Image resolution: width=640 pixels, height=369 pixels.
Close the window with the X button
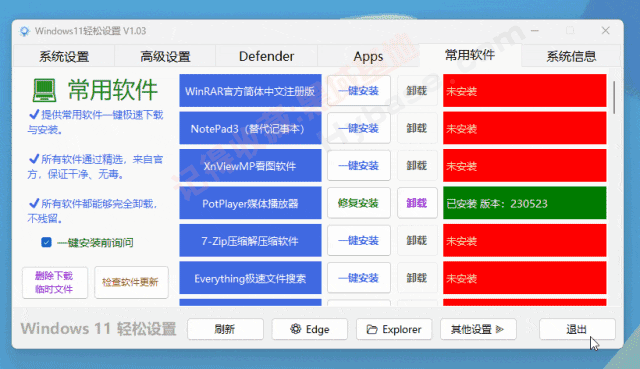(x=605, y=31)
